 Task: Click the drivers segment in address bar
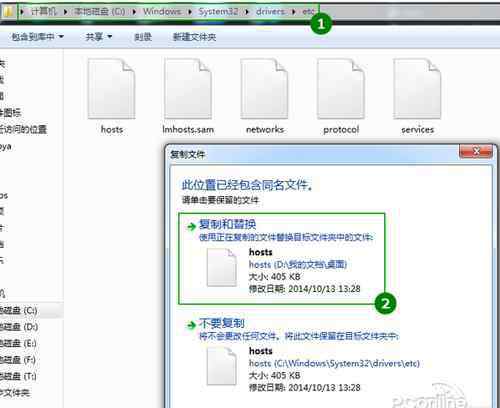tap(270, 12)
